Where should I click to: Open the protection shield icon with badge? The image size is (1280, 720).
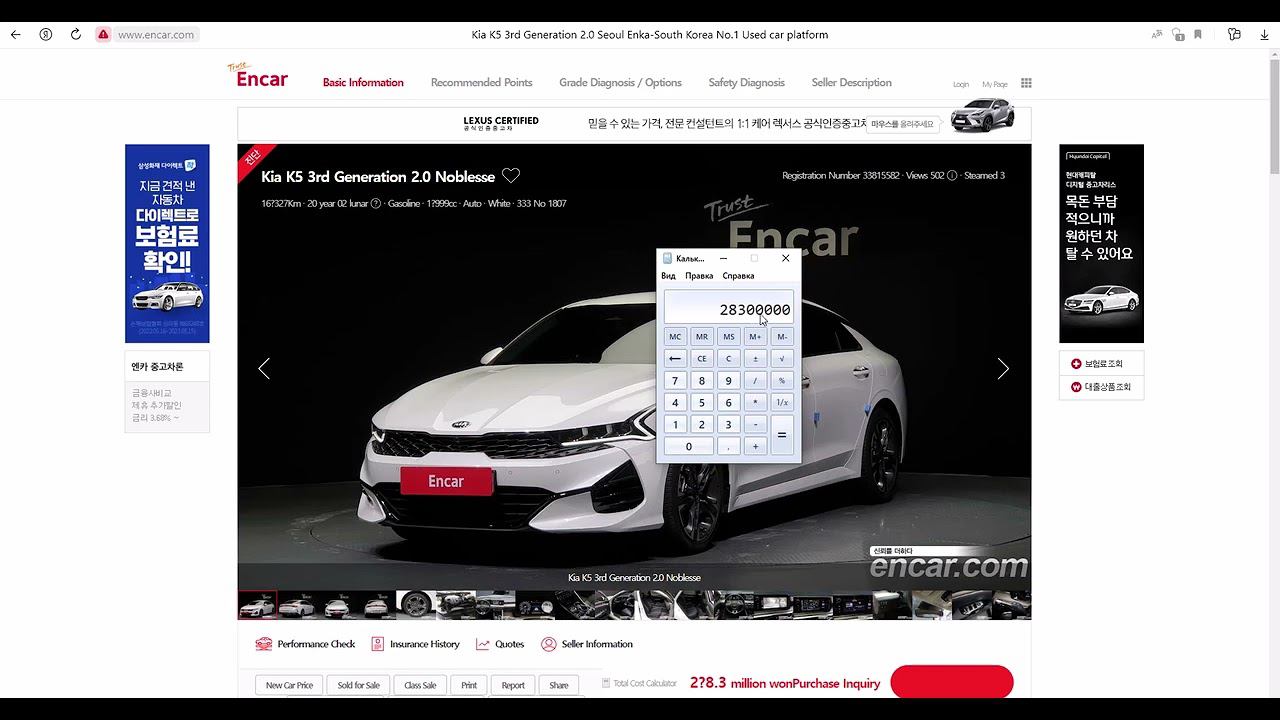[x=1178, y=34]
